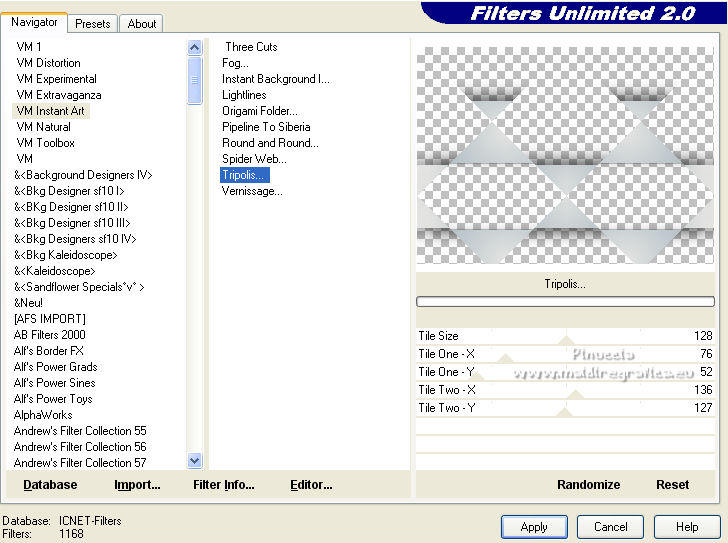Screen dimensions: 728x543
Task: Click the category list scrollbar thumb
Action: click(195, 80)
